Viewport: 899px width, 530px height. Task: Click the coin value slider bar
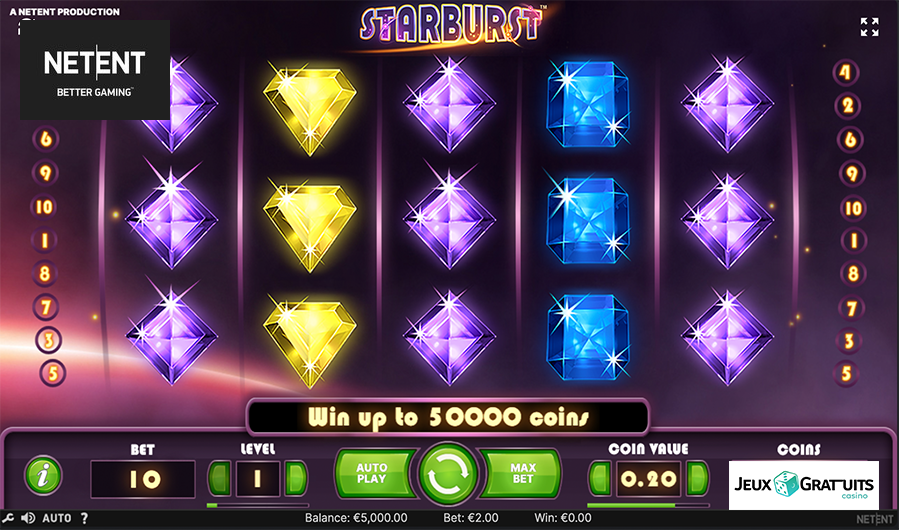(648, 505)
